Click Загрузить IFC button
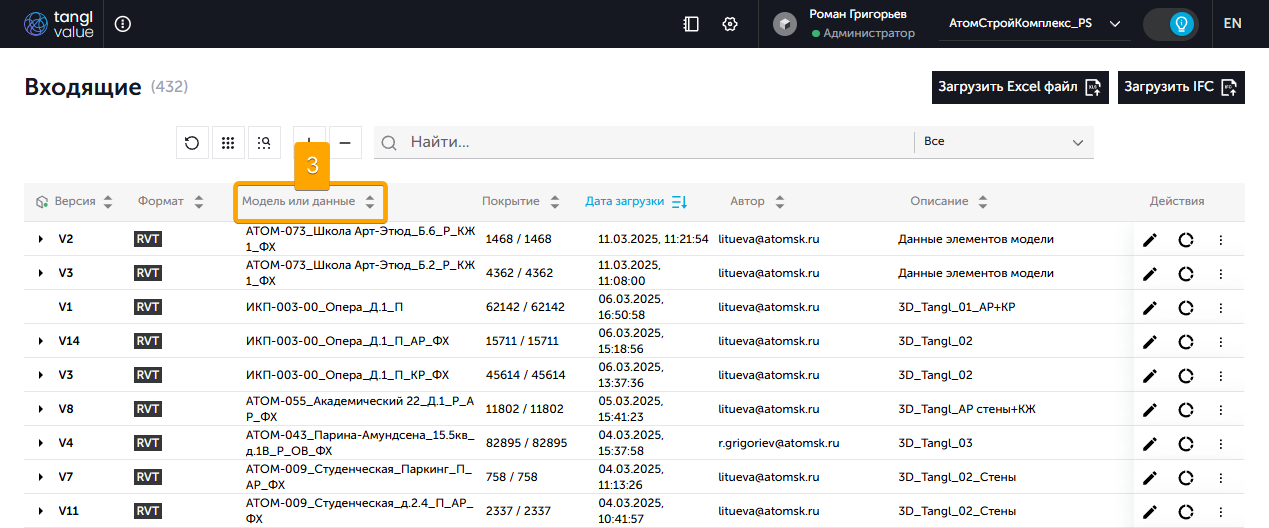1269x528 pixels. coord(1181,87)
